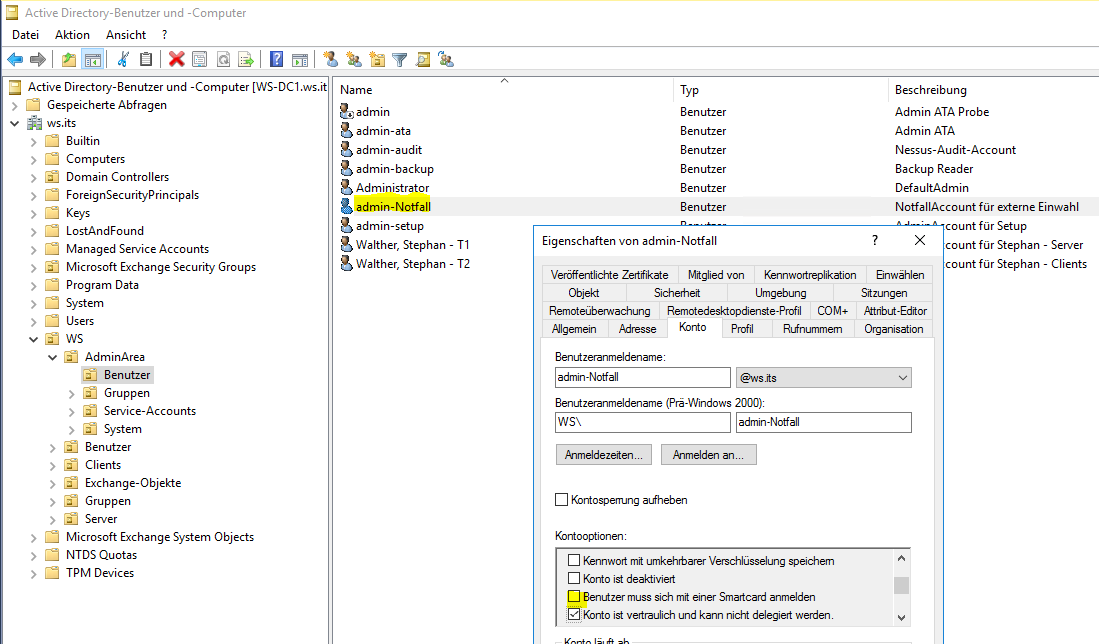Toggle Benutzer muss sich mit Smartcard anmelden
This screenshot has height=644, width=1099.
coord(574,597)
